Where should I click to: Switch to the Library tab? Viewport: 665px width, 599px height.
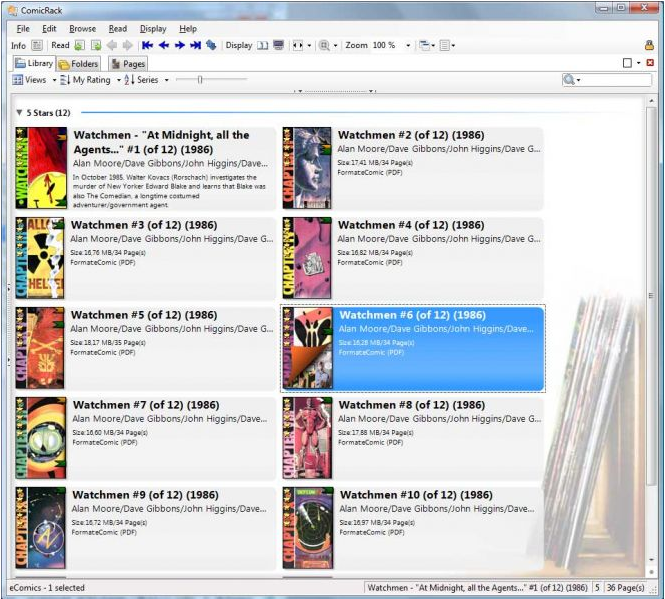coord(34,64)
